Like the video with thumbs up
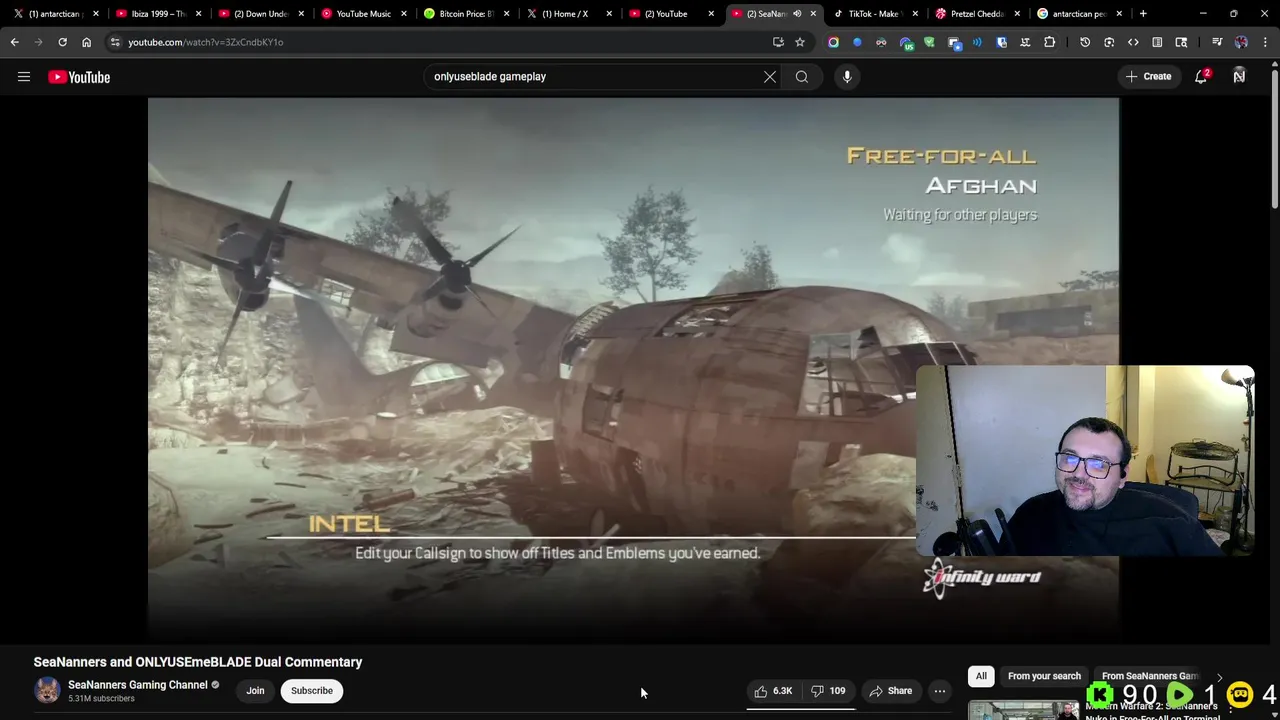The width and height of the screenshot is (1280, 720). click(x=773, y=691)
